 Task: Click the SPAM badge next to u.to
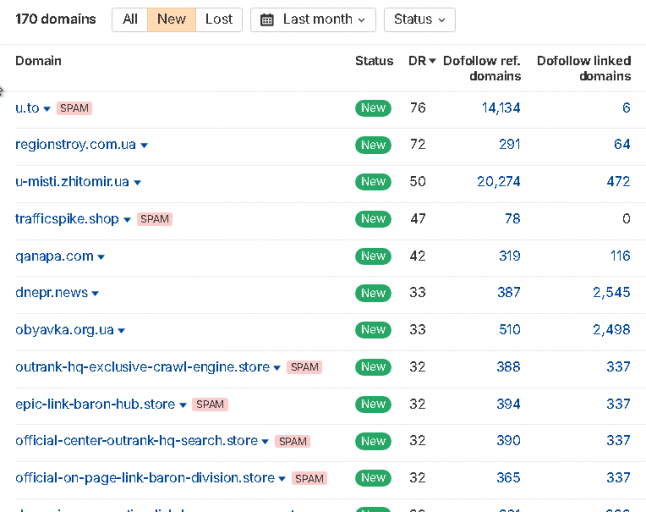click(x=74, y=108)
